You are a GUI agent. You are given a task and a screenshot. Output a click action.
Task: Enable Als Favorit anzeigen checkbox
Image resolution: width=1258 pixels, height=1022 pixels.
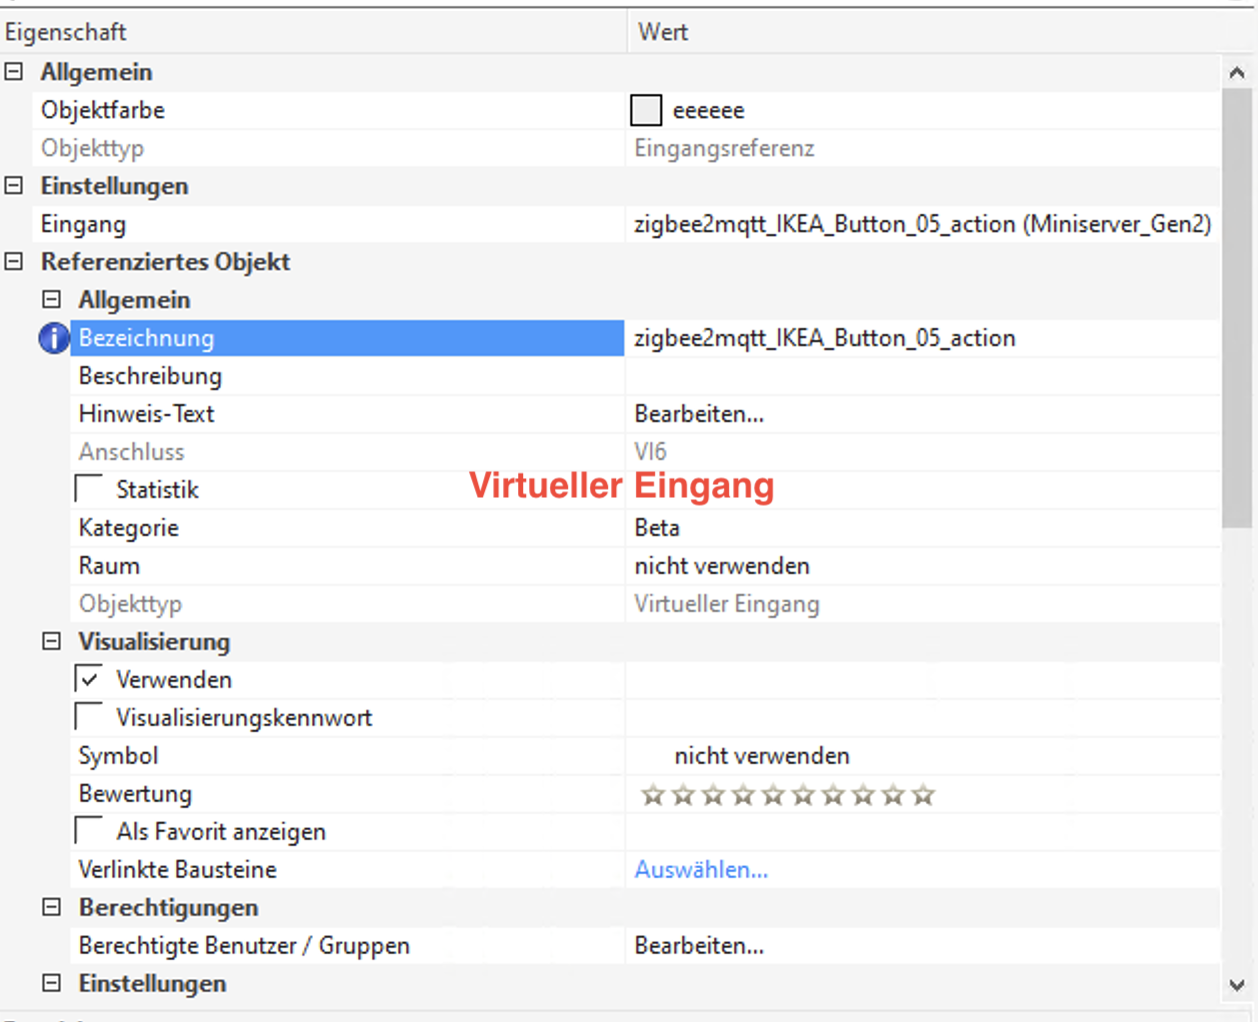pyautogui.click(x=90, y=831)
